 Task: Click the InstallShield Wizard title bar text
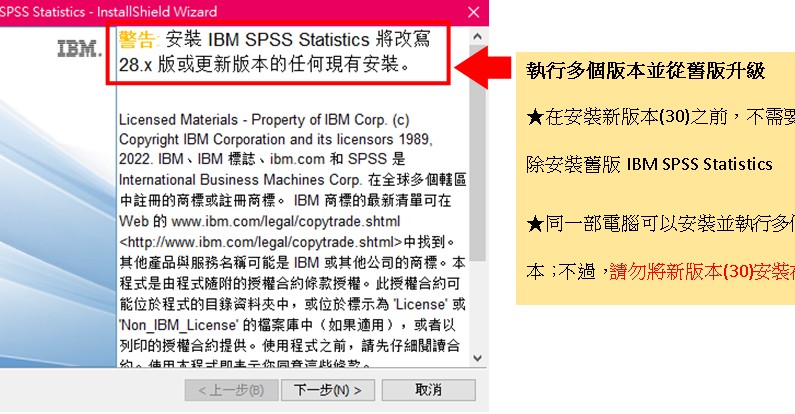click(109, 12)
